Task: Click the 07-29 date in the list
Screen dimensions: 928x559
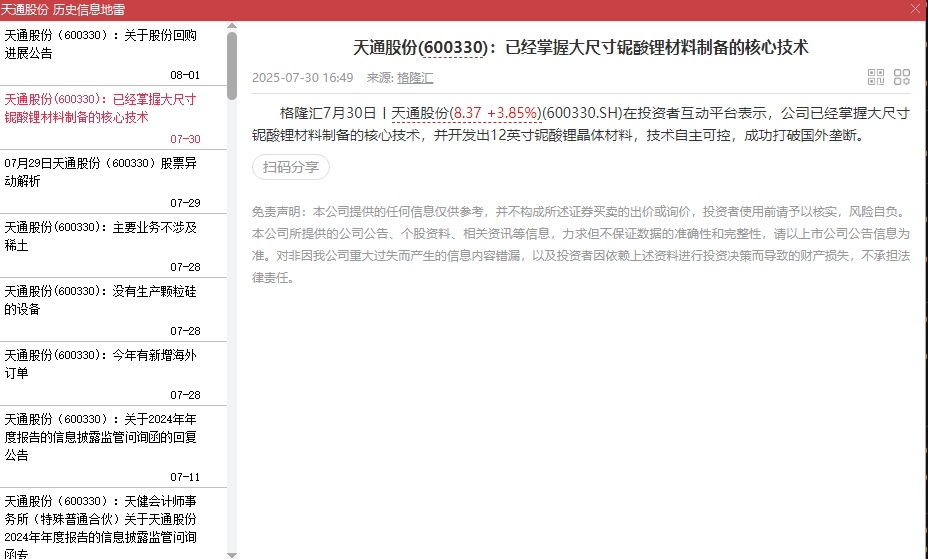Action: (185, 203)
